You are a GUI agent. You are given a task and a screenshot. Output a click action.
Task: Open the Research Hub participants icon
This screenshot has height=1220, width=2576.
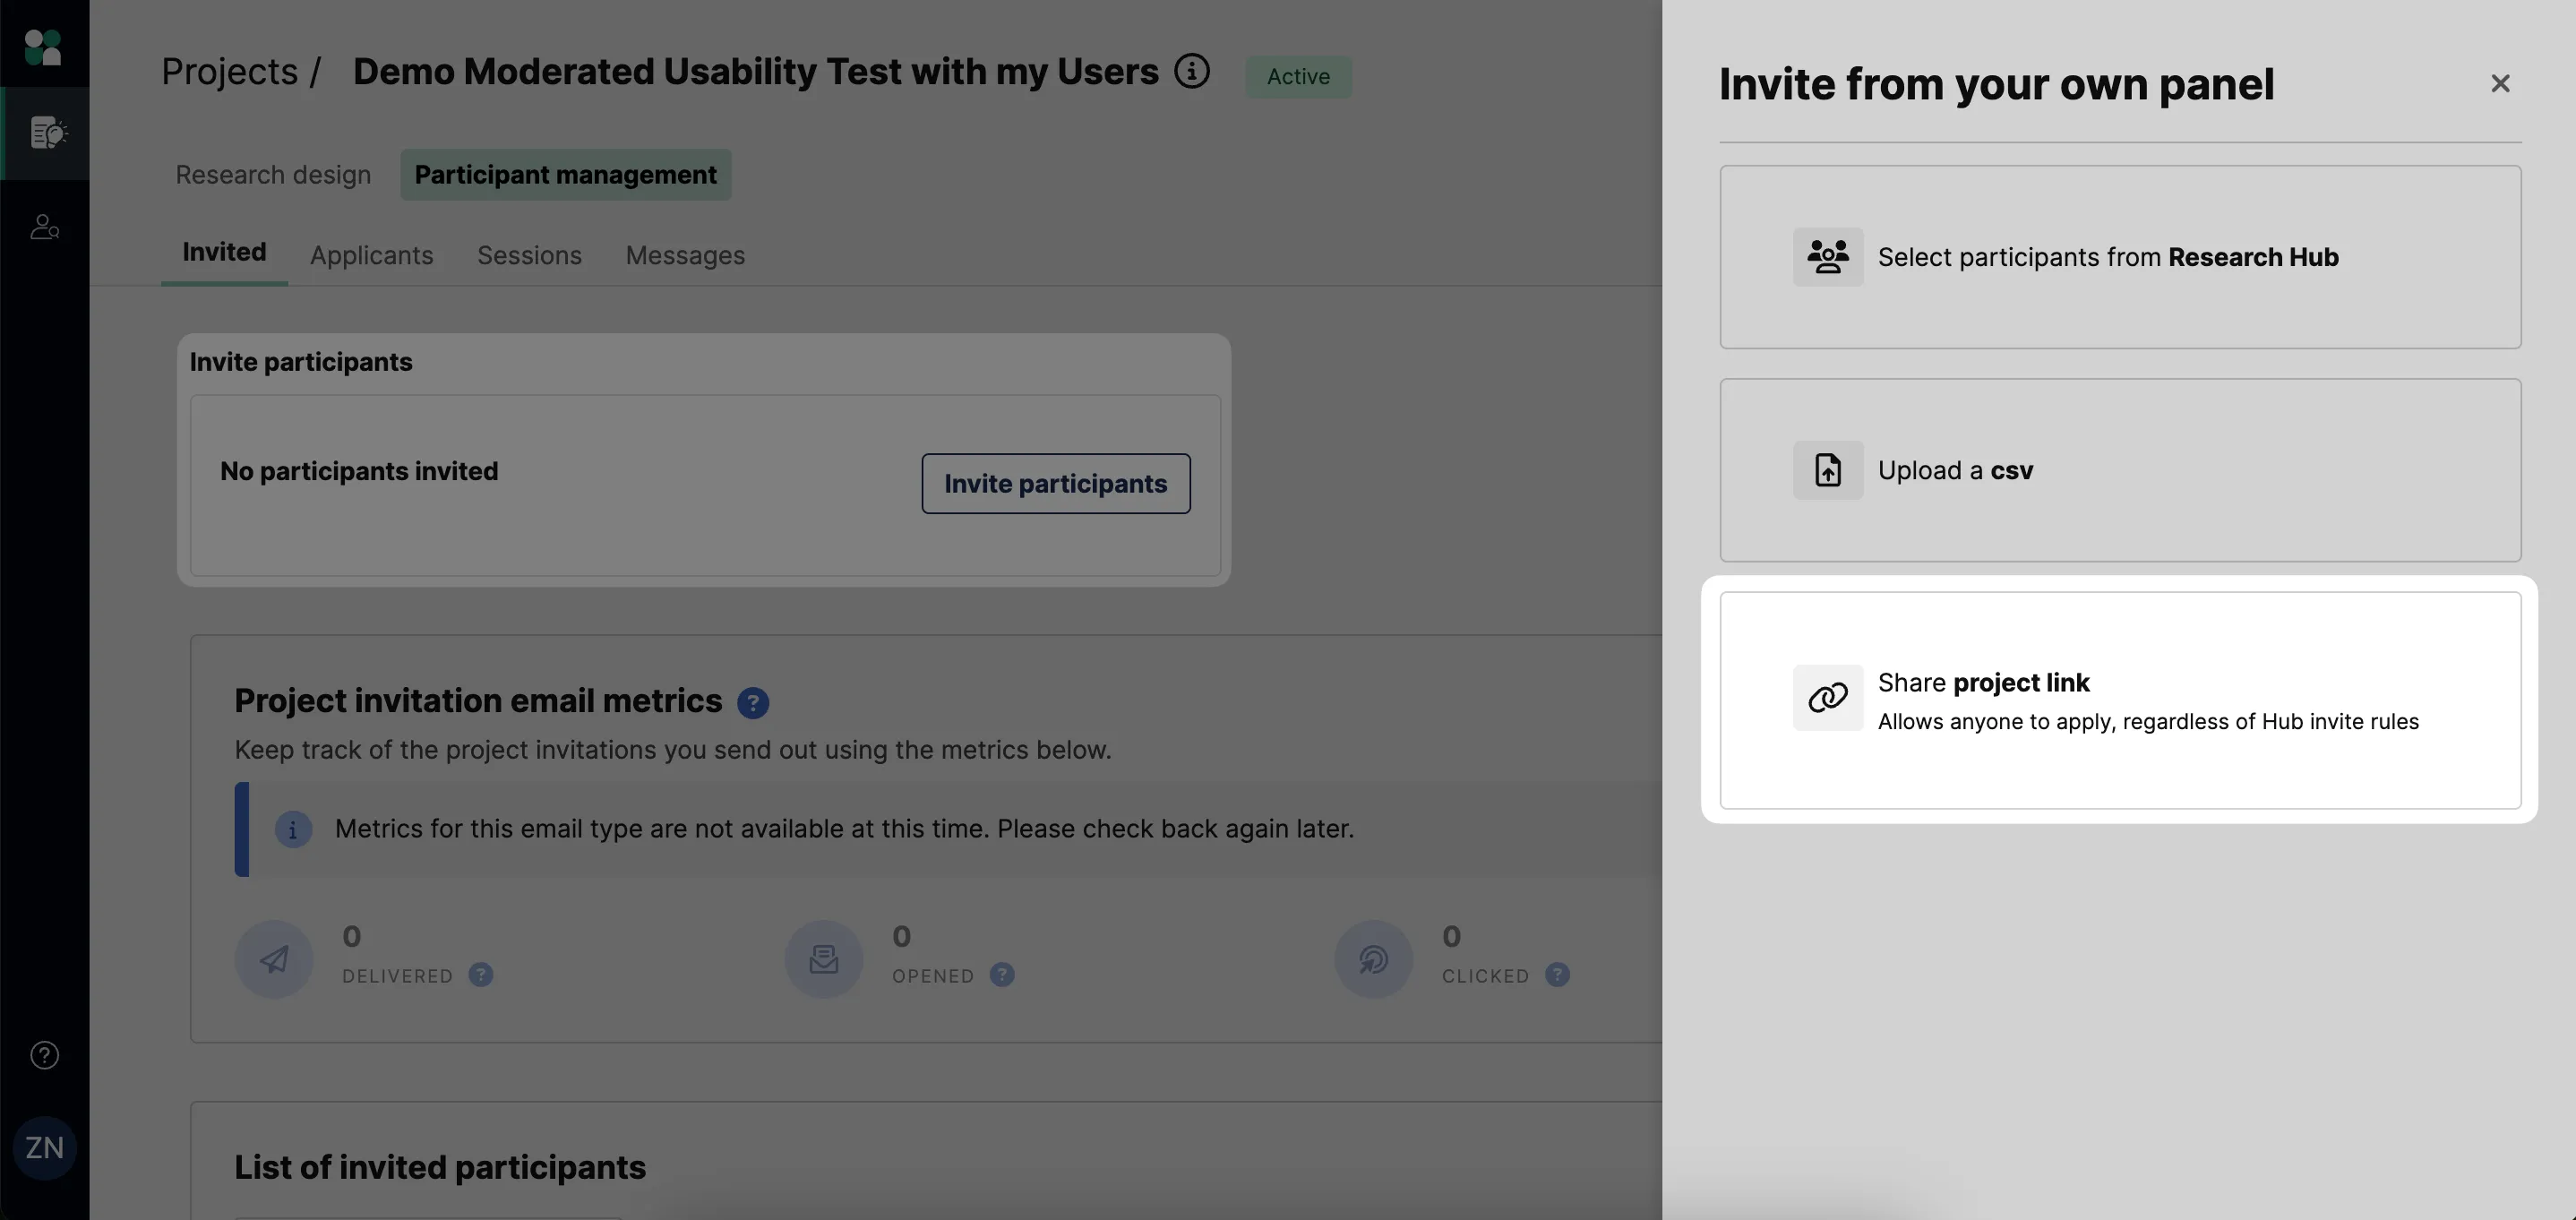(1827, 257)
